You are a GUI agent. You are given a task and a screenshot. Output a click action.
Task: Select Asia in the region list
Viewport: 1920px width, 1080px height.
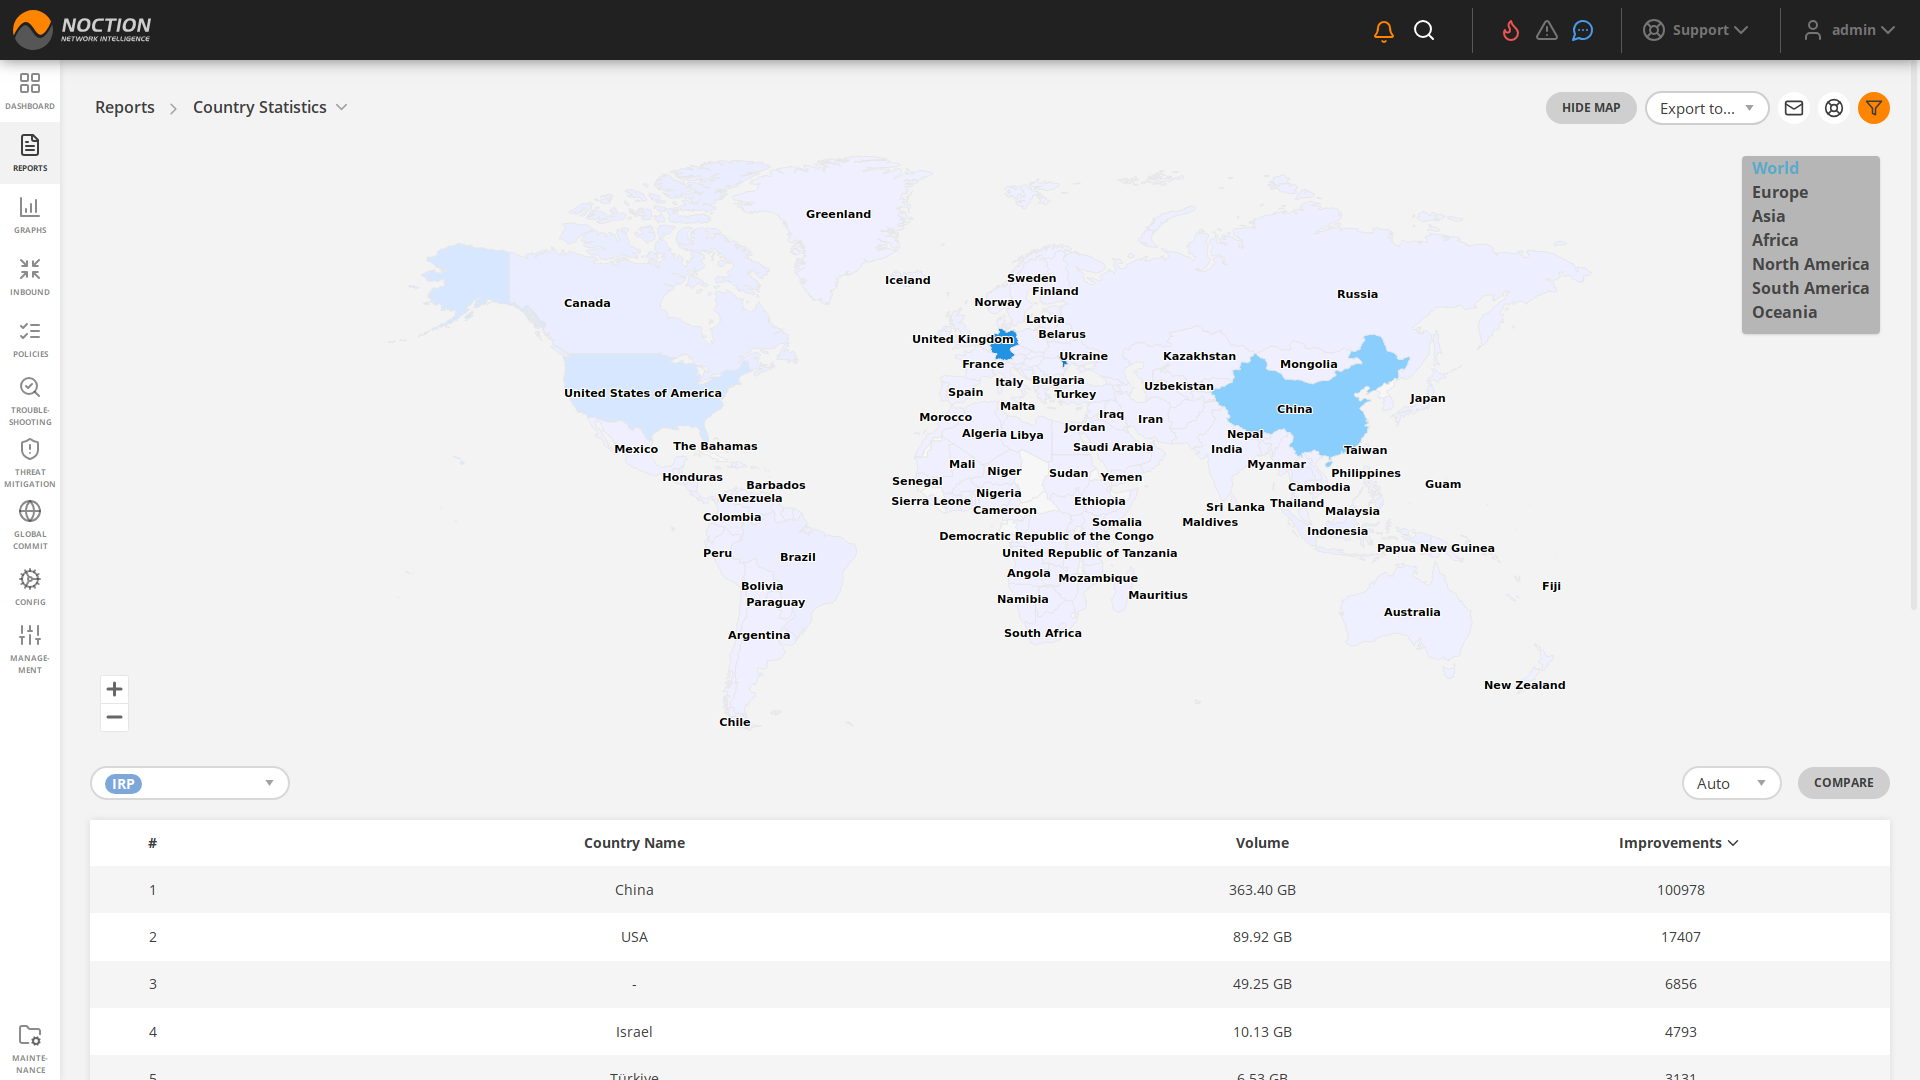(x=1768, y=216)
